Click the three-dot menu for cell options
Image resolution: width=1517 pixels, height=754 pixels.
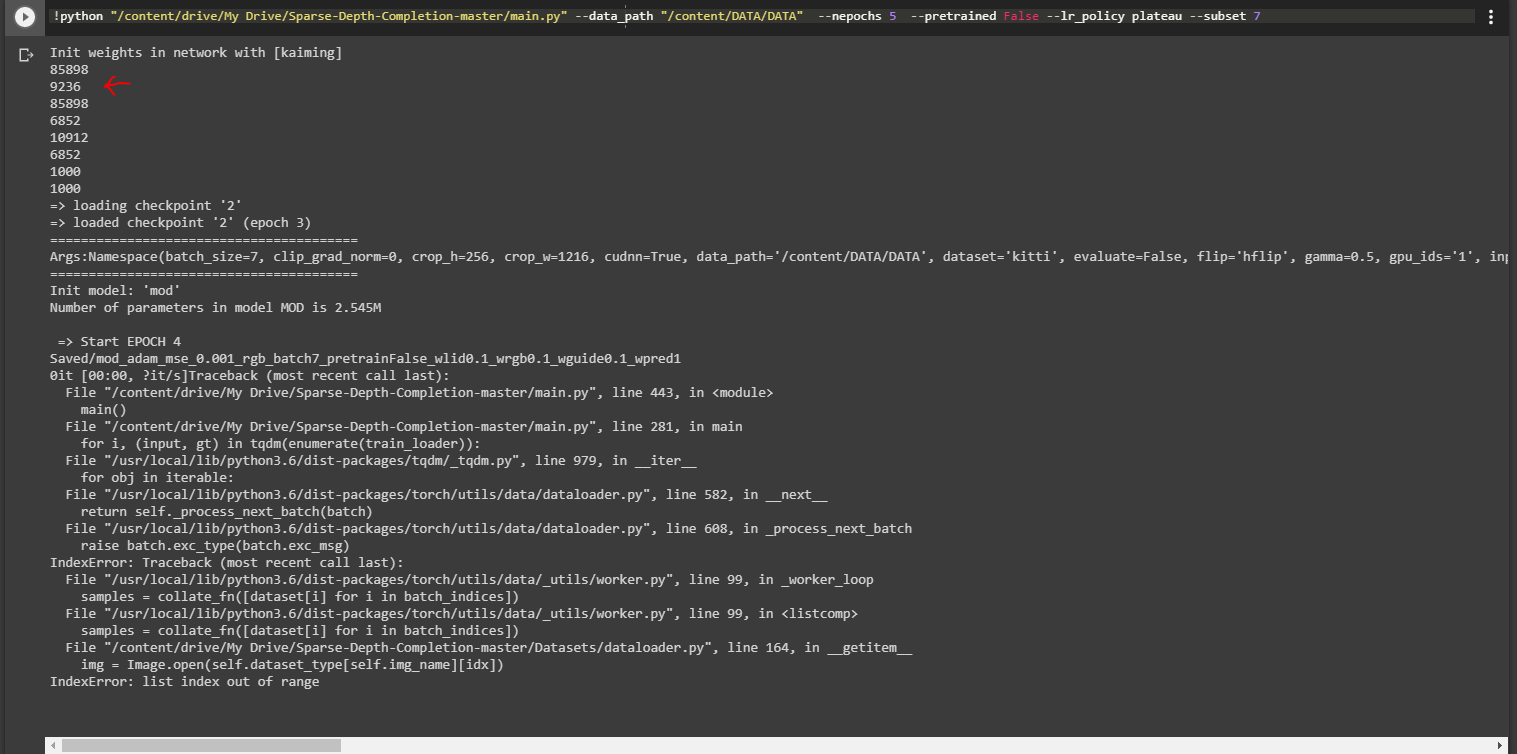tap(1492, 16)
